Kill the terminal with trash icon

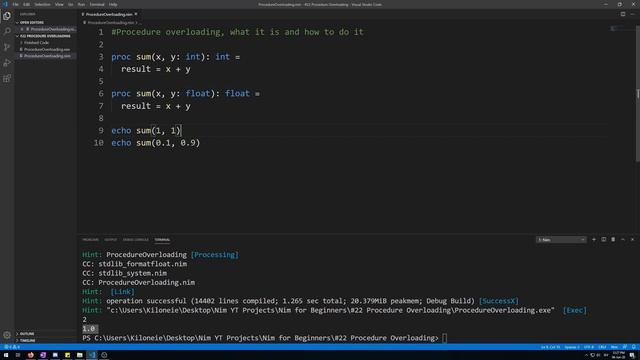pos(613,240)
